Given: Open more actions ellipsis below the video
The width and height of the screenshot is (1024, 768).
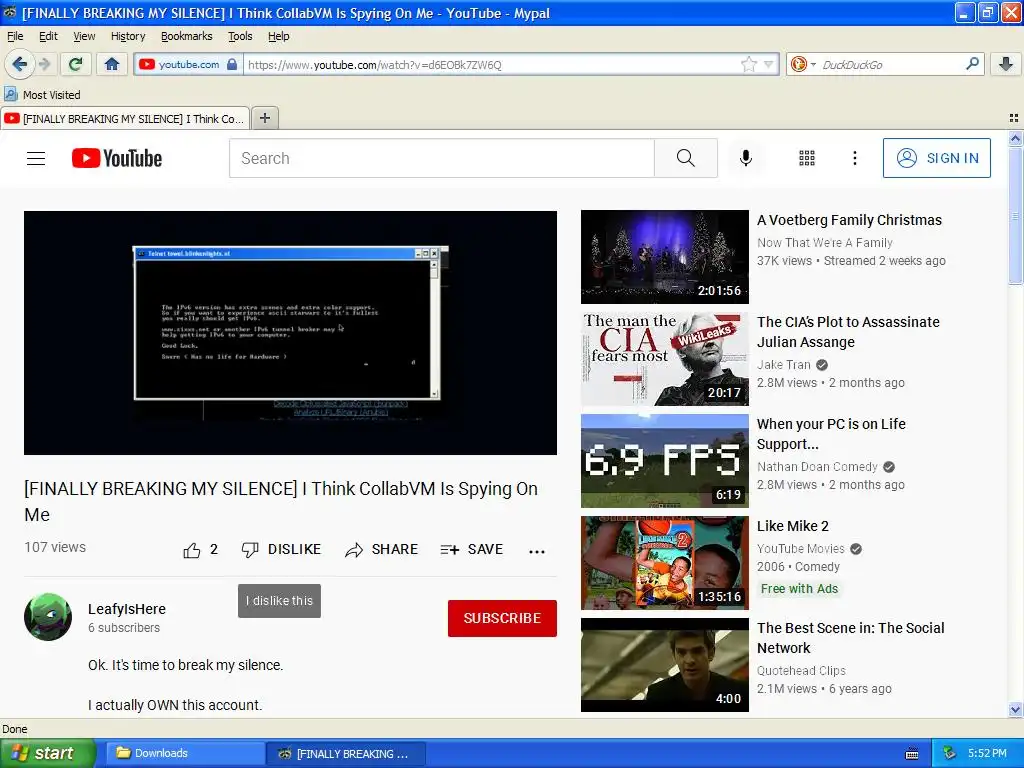Looking at the screenshot, I should 537,551.
